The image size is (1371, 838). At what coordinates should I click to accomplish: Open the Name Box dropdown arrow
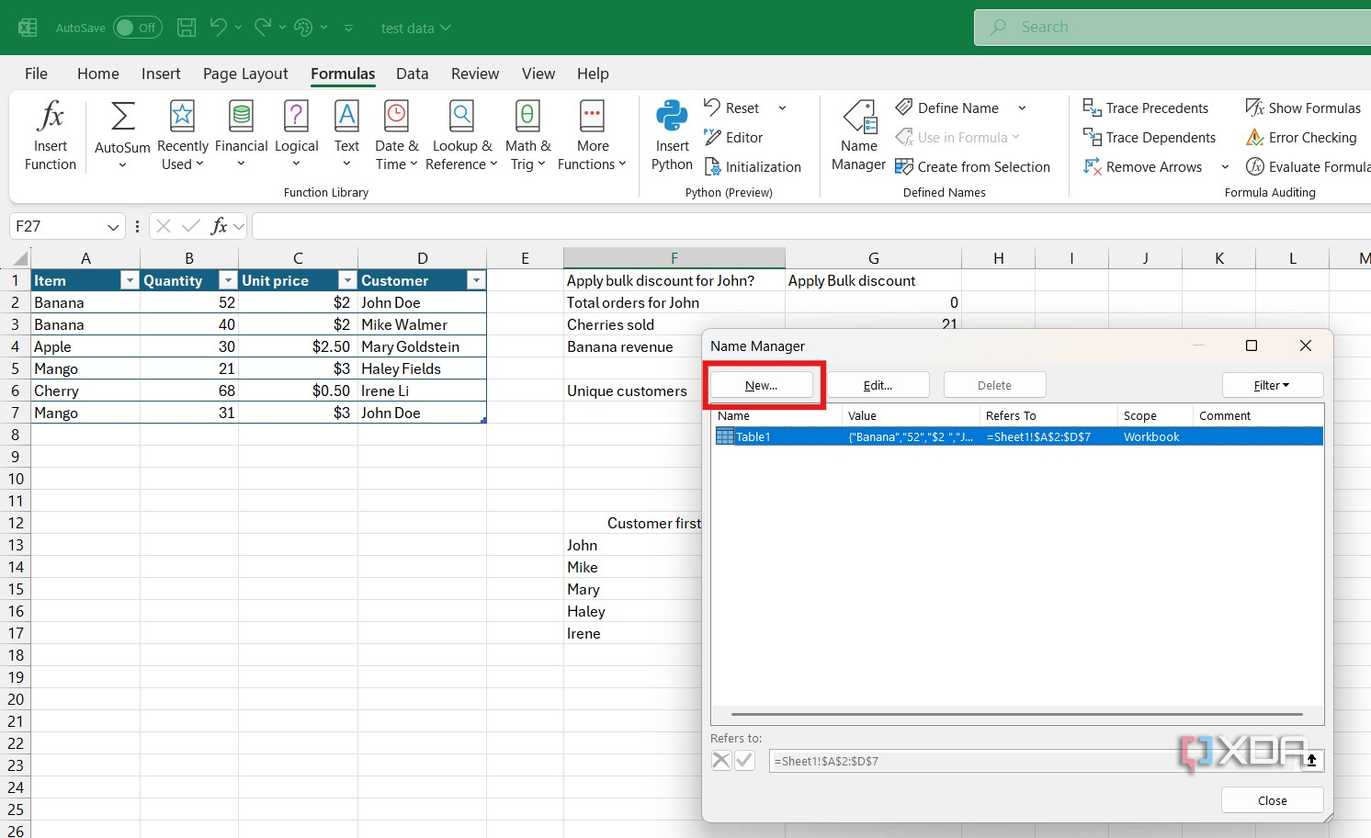[x=112, y=227]
